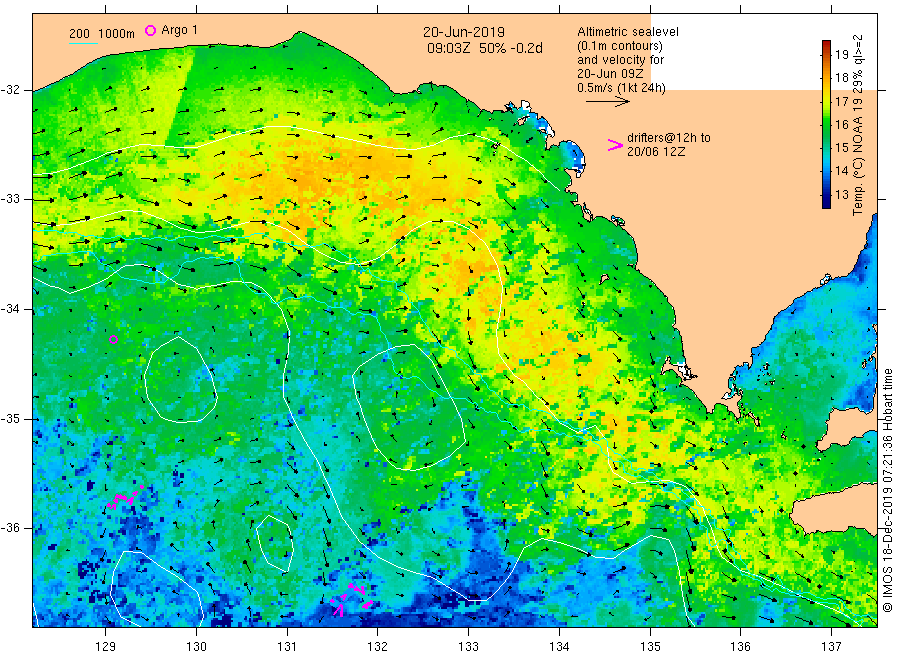Click the 20/06 12Z drifter date text

[656, 152]
